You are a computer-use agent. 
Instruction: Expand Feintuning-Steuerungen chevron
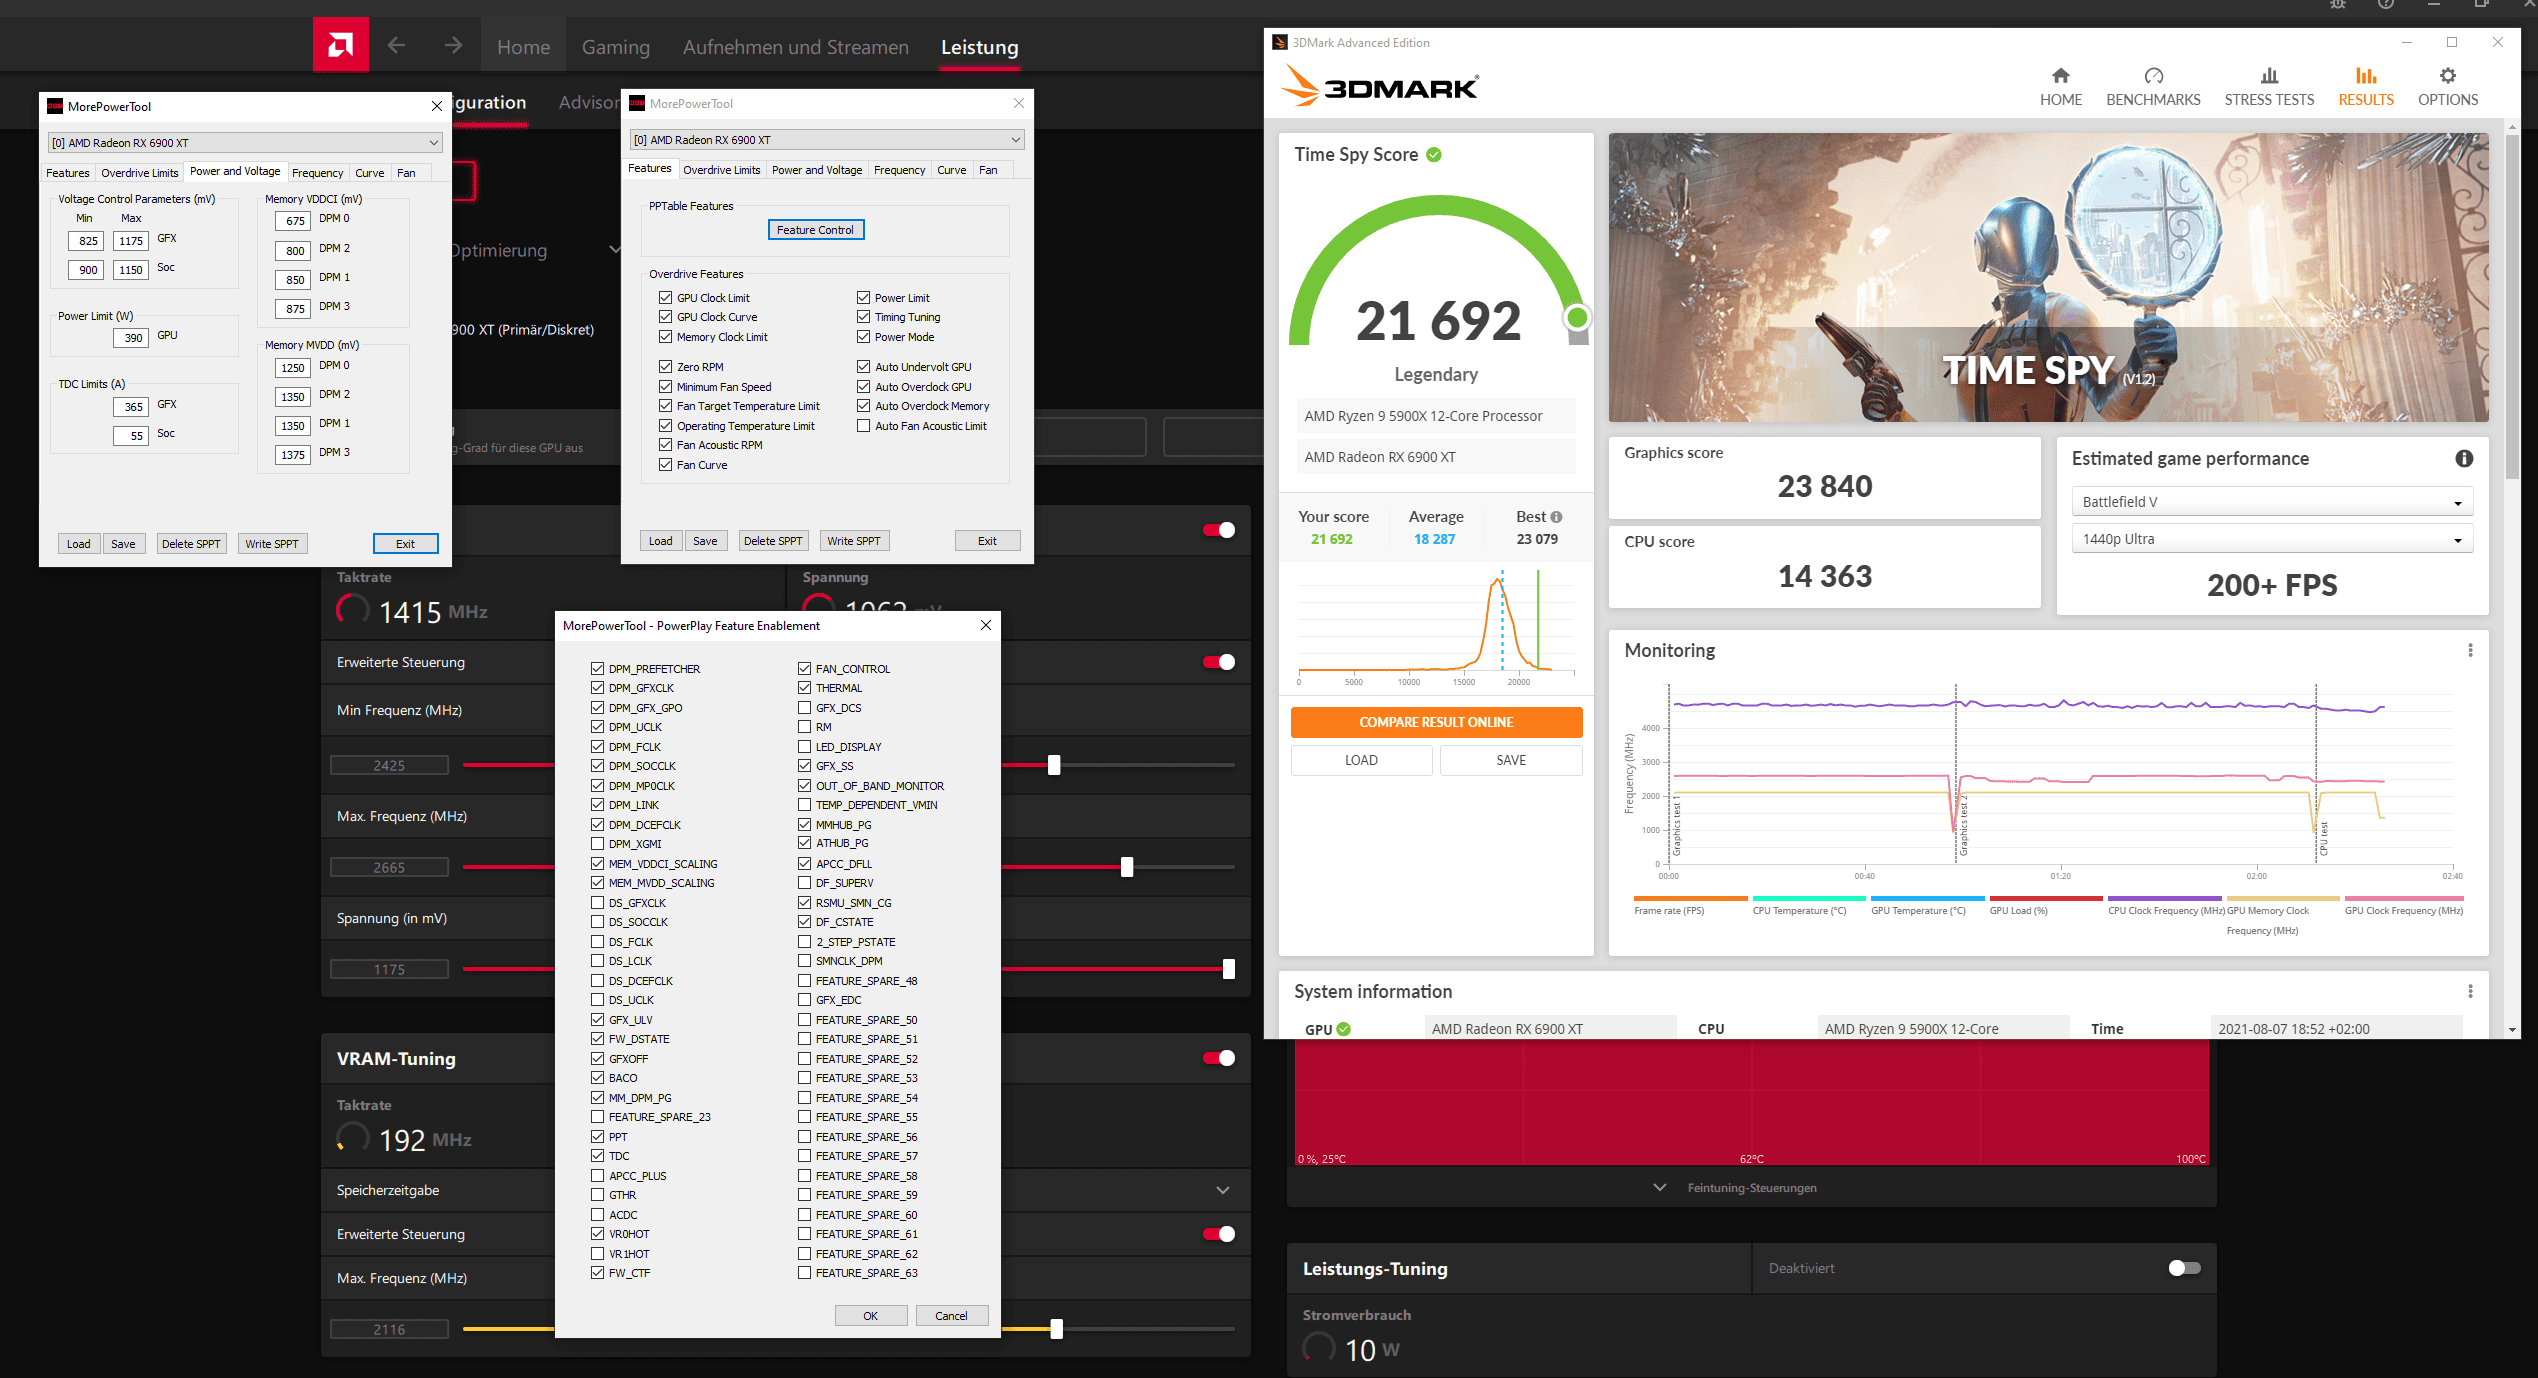[x=1660, y=1187]
